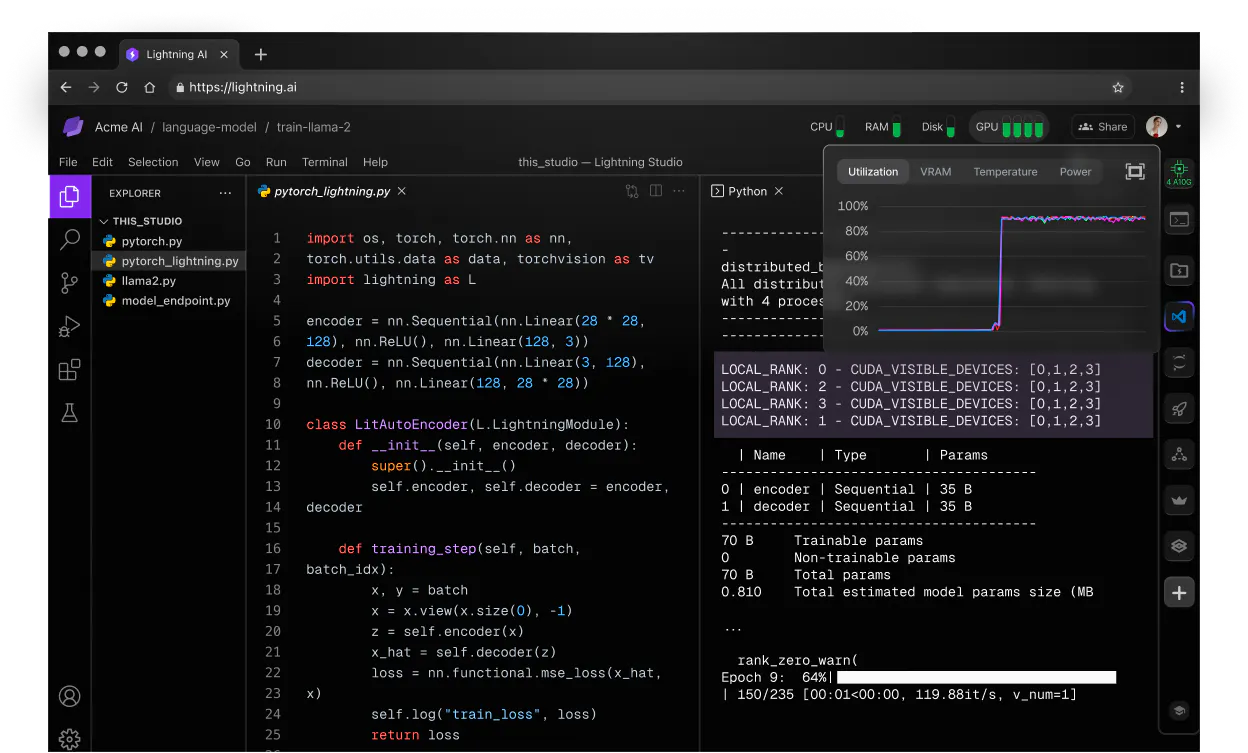The image size is (1248, 753).
Task: Open the graduation cap help icon
Action: pos(1179,711)
